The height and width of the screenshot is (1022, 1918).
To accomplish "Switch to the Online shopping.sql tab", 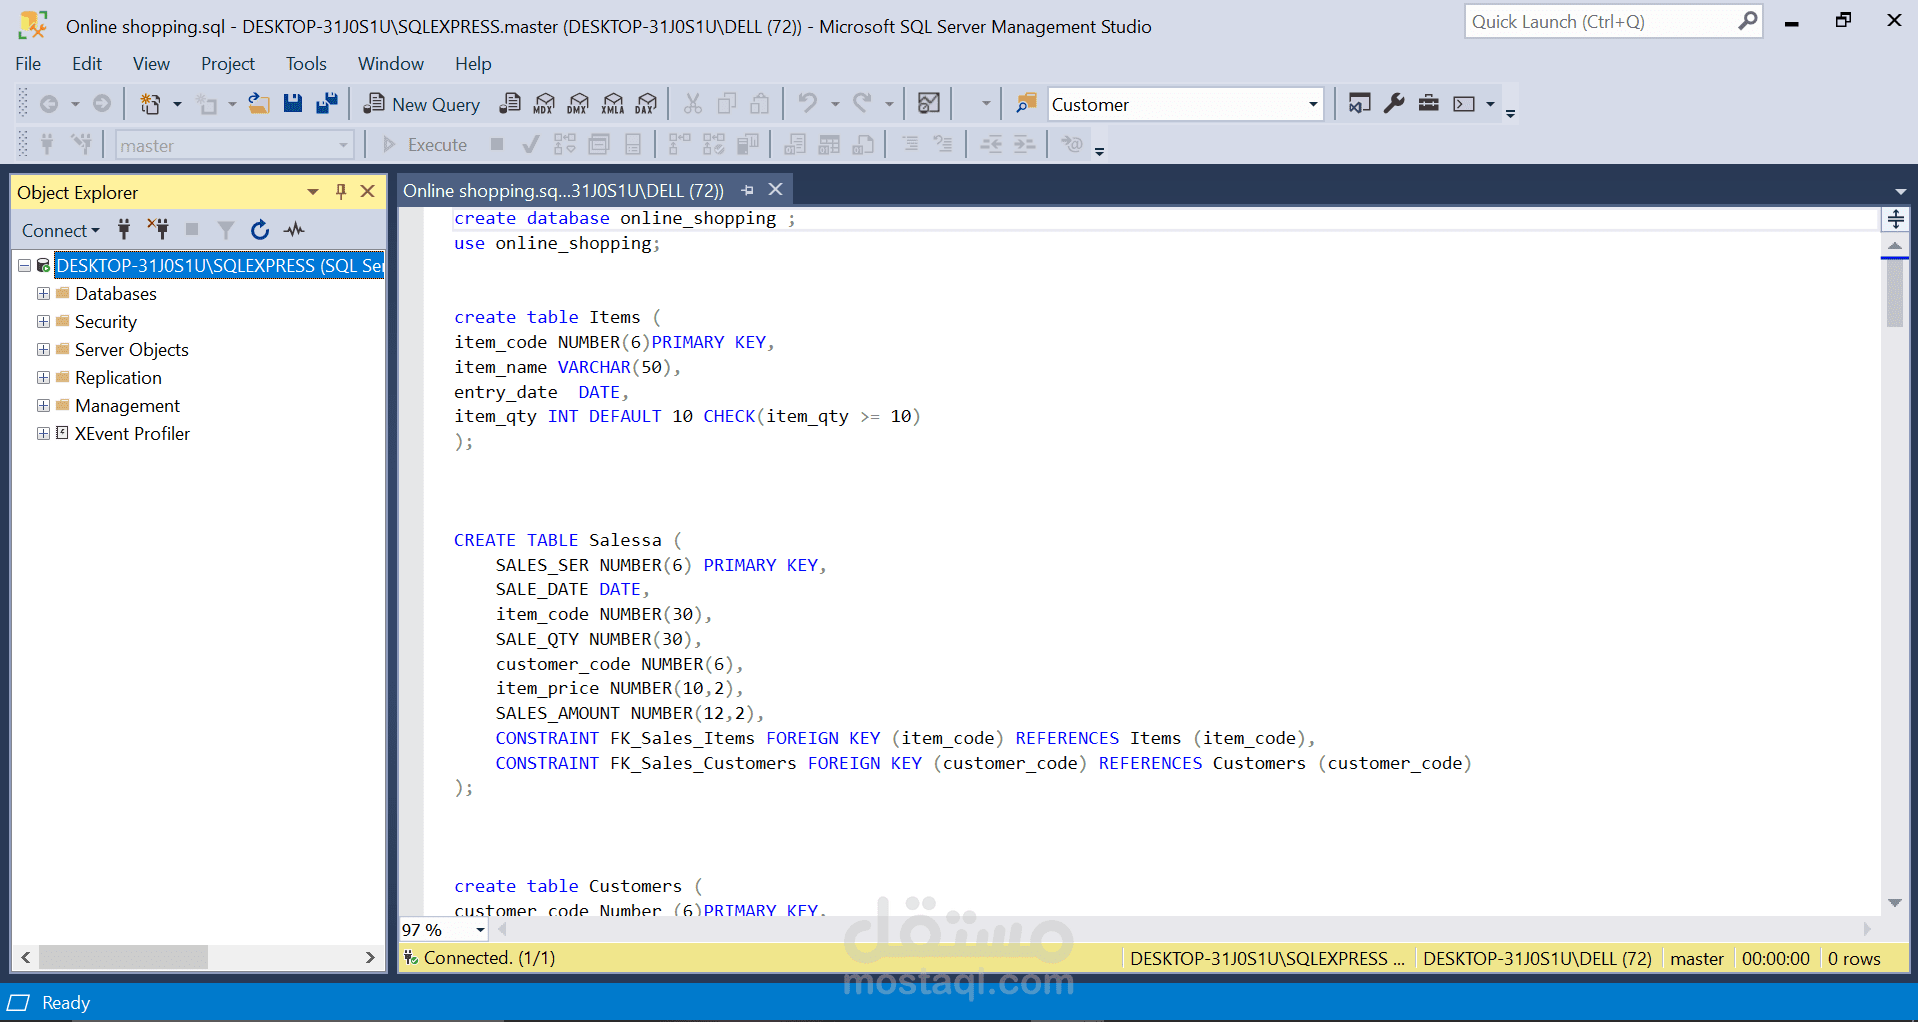I will coord(563,190).
